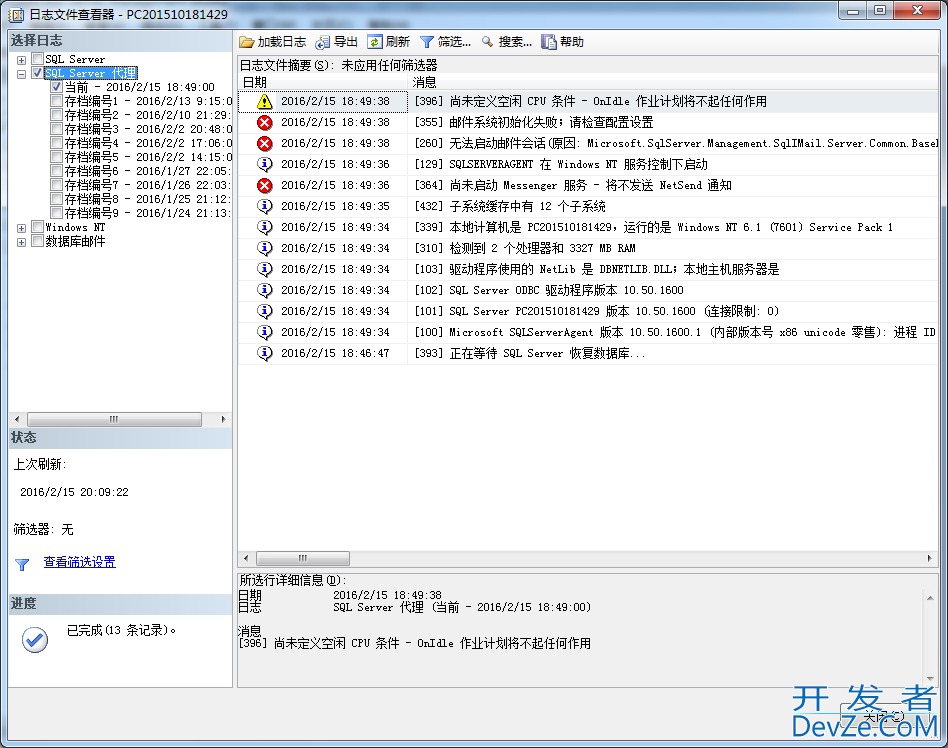948x748 pixels.
Task: Uncheck the SQL Server 代理 checkbox
Action: coord(37,73)
